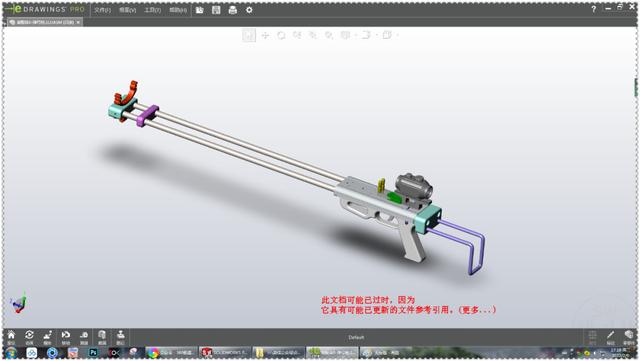Viewport: 640px width, 361px height.
Task: Select the pan tool in heads-up toolbar
Action: click(265, 36)
